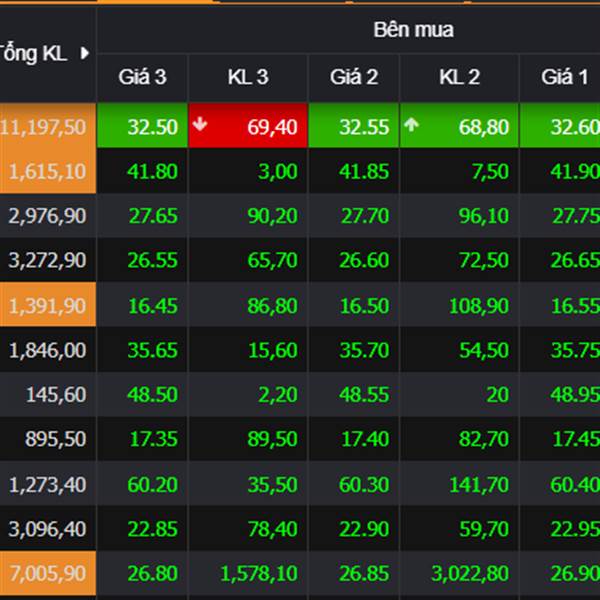Select the orange 7,005,90 total volume cell
Image resolution: width=600 pixels, height=600 pixels.
(46, 573)
